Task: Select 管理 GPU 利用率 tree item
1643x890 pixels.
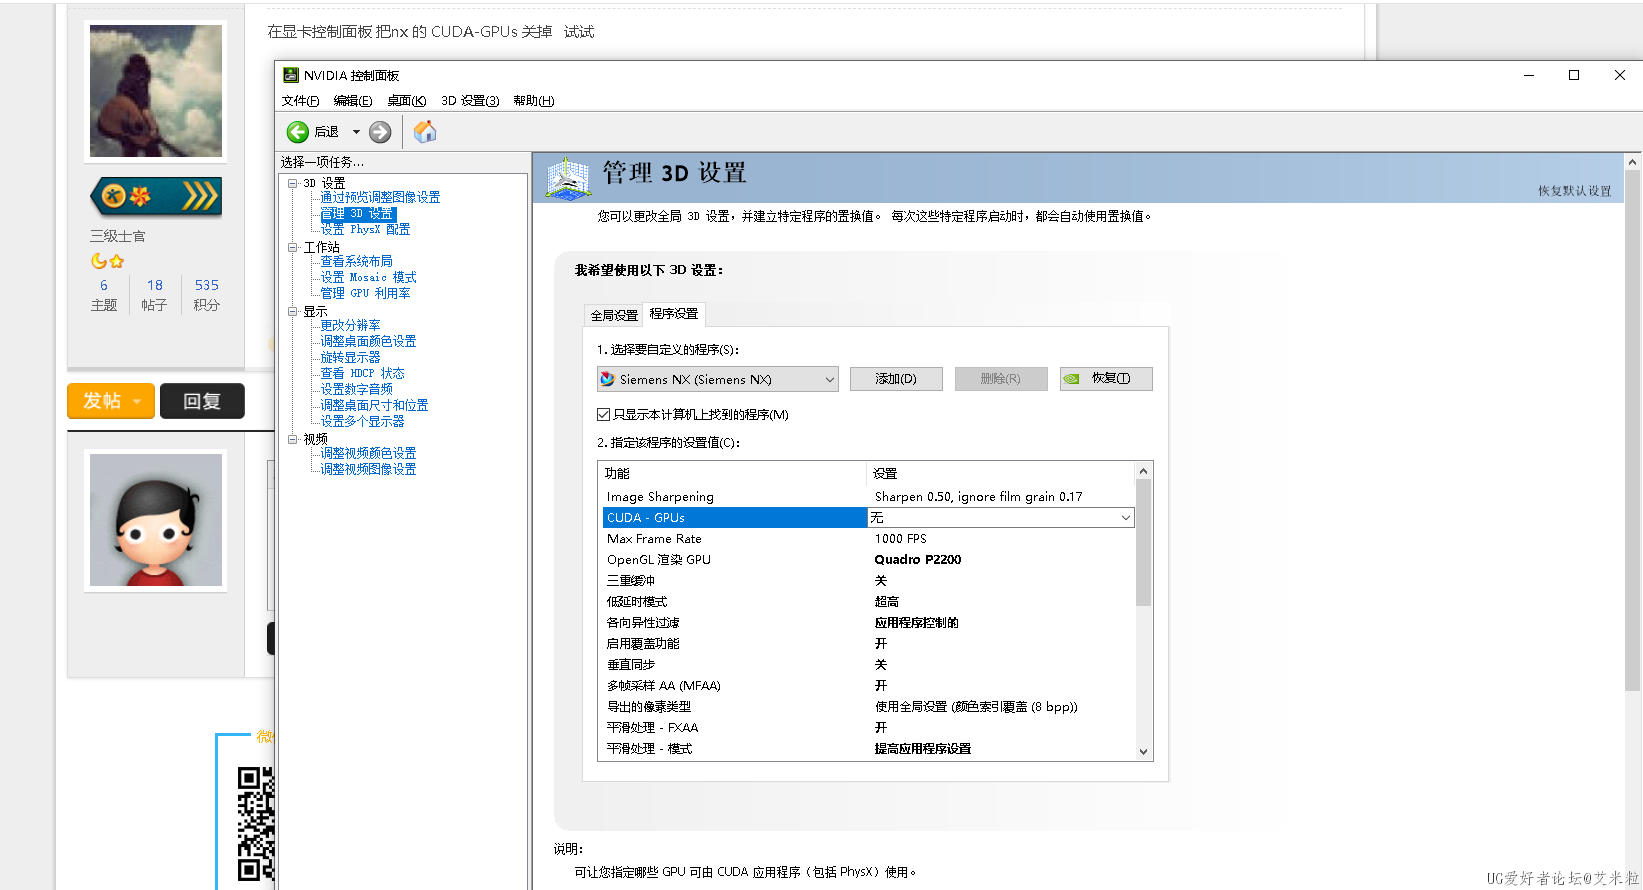Action: pyautogui.click(x=365, y=294)
